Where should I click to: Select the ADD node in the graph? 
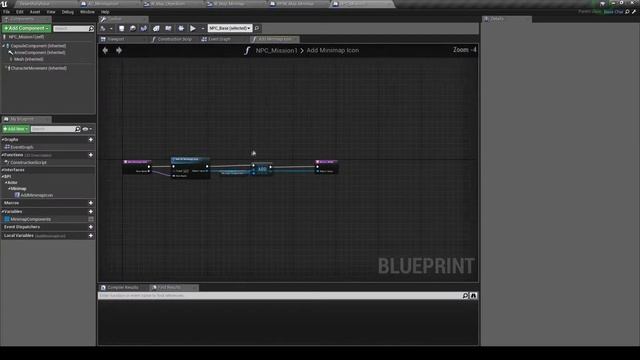(x=262, y=169)
